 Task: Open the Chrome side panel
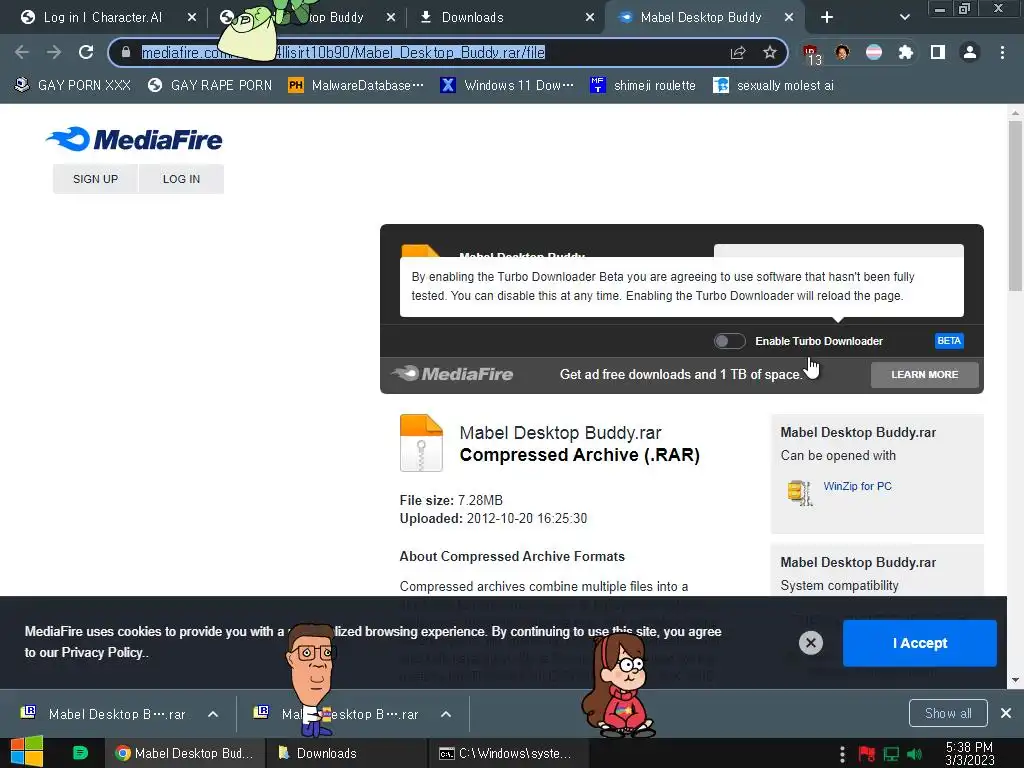pyautogui.click(x=938, y=52)
